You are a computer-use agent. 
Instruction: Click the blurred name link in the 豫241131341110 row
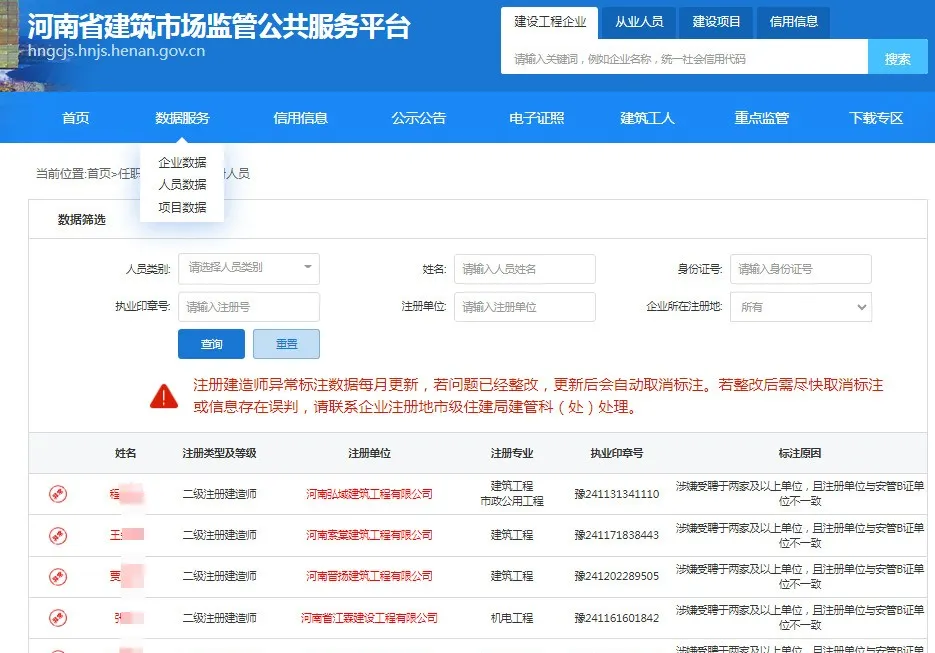pos(126,494)
